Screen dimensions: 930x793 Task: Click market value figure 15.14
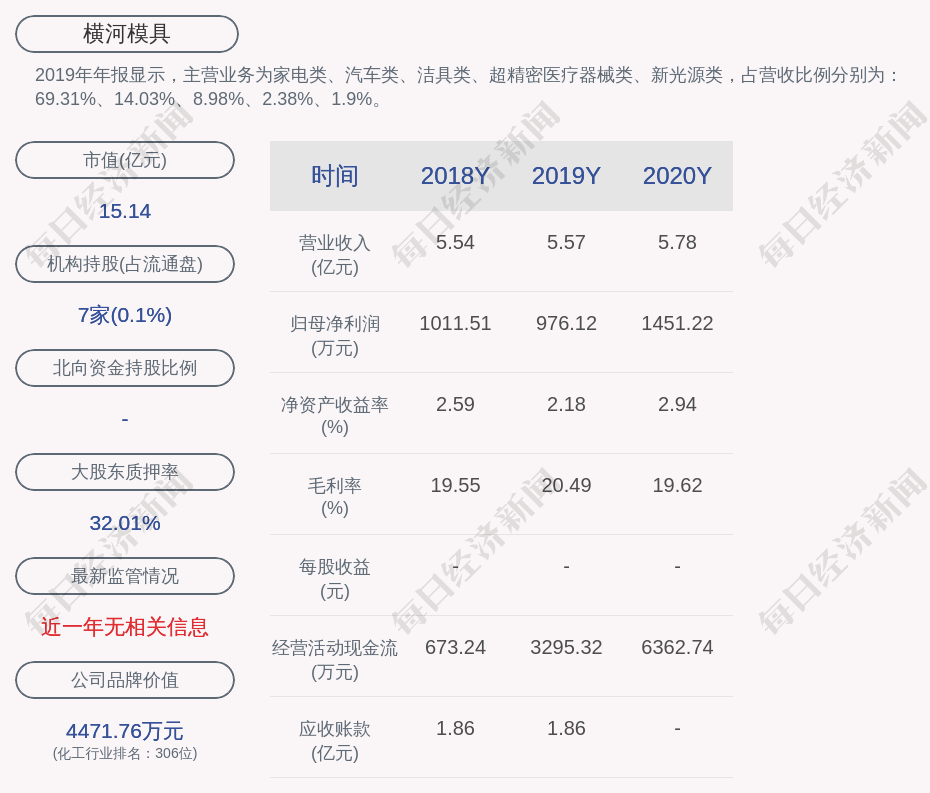pyautogui.click(x=125, y=211)
